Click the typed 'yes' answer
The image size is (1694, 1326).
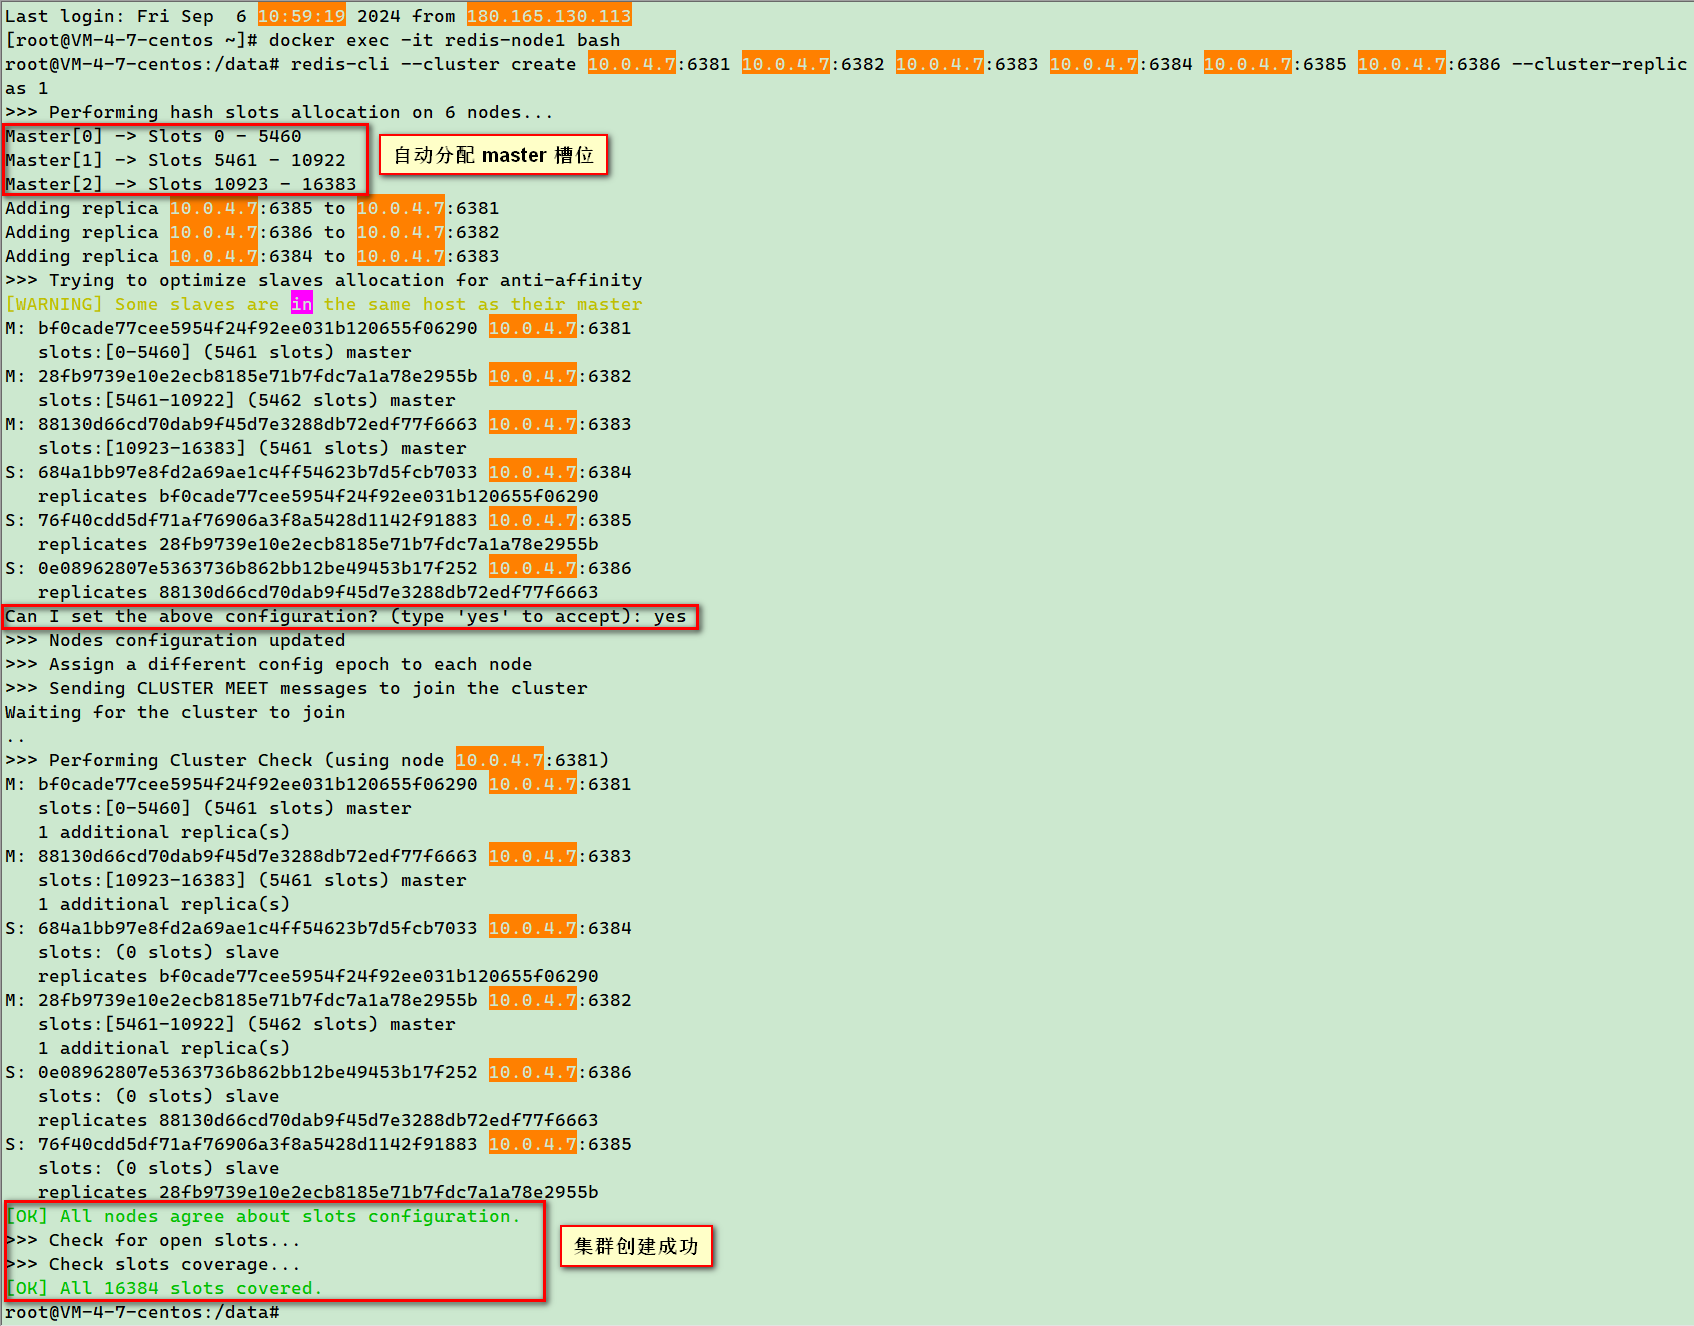670,616
